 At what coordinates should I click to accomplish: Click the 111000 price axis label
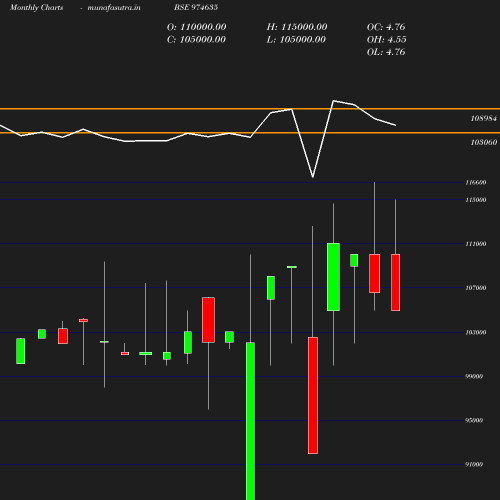tap(476, 244)
